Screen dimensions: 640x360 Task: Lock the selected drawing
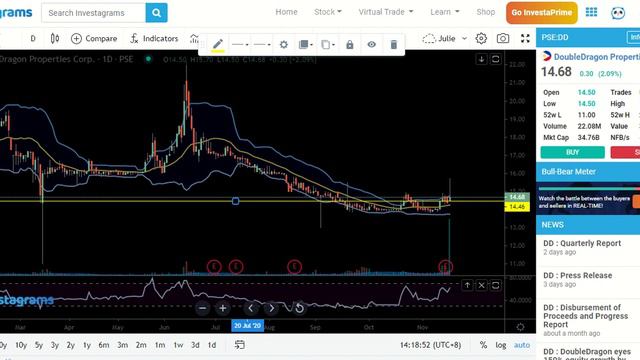pos(350,44)
